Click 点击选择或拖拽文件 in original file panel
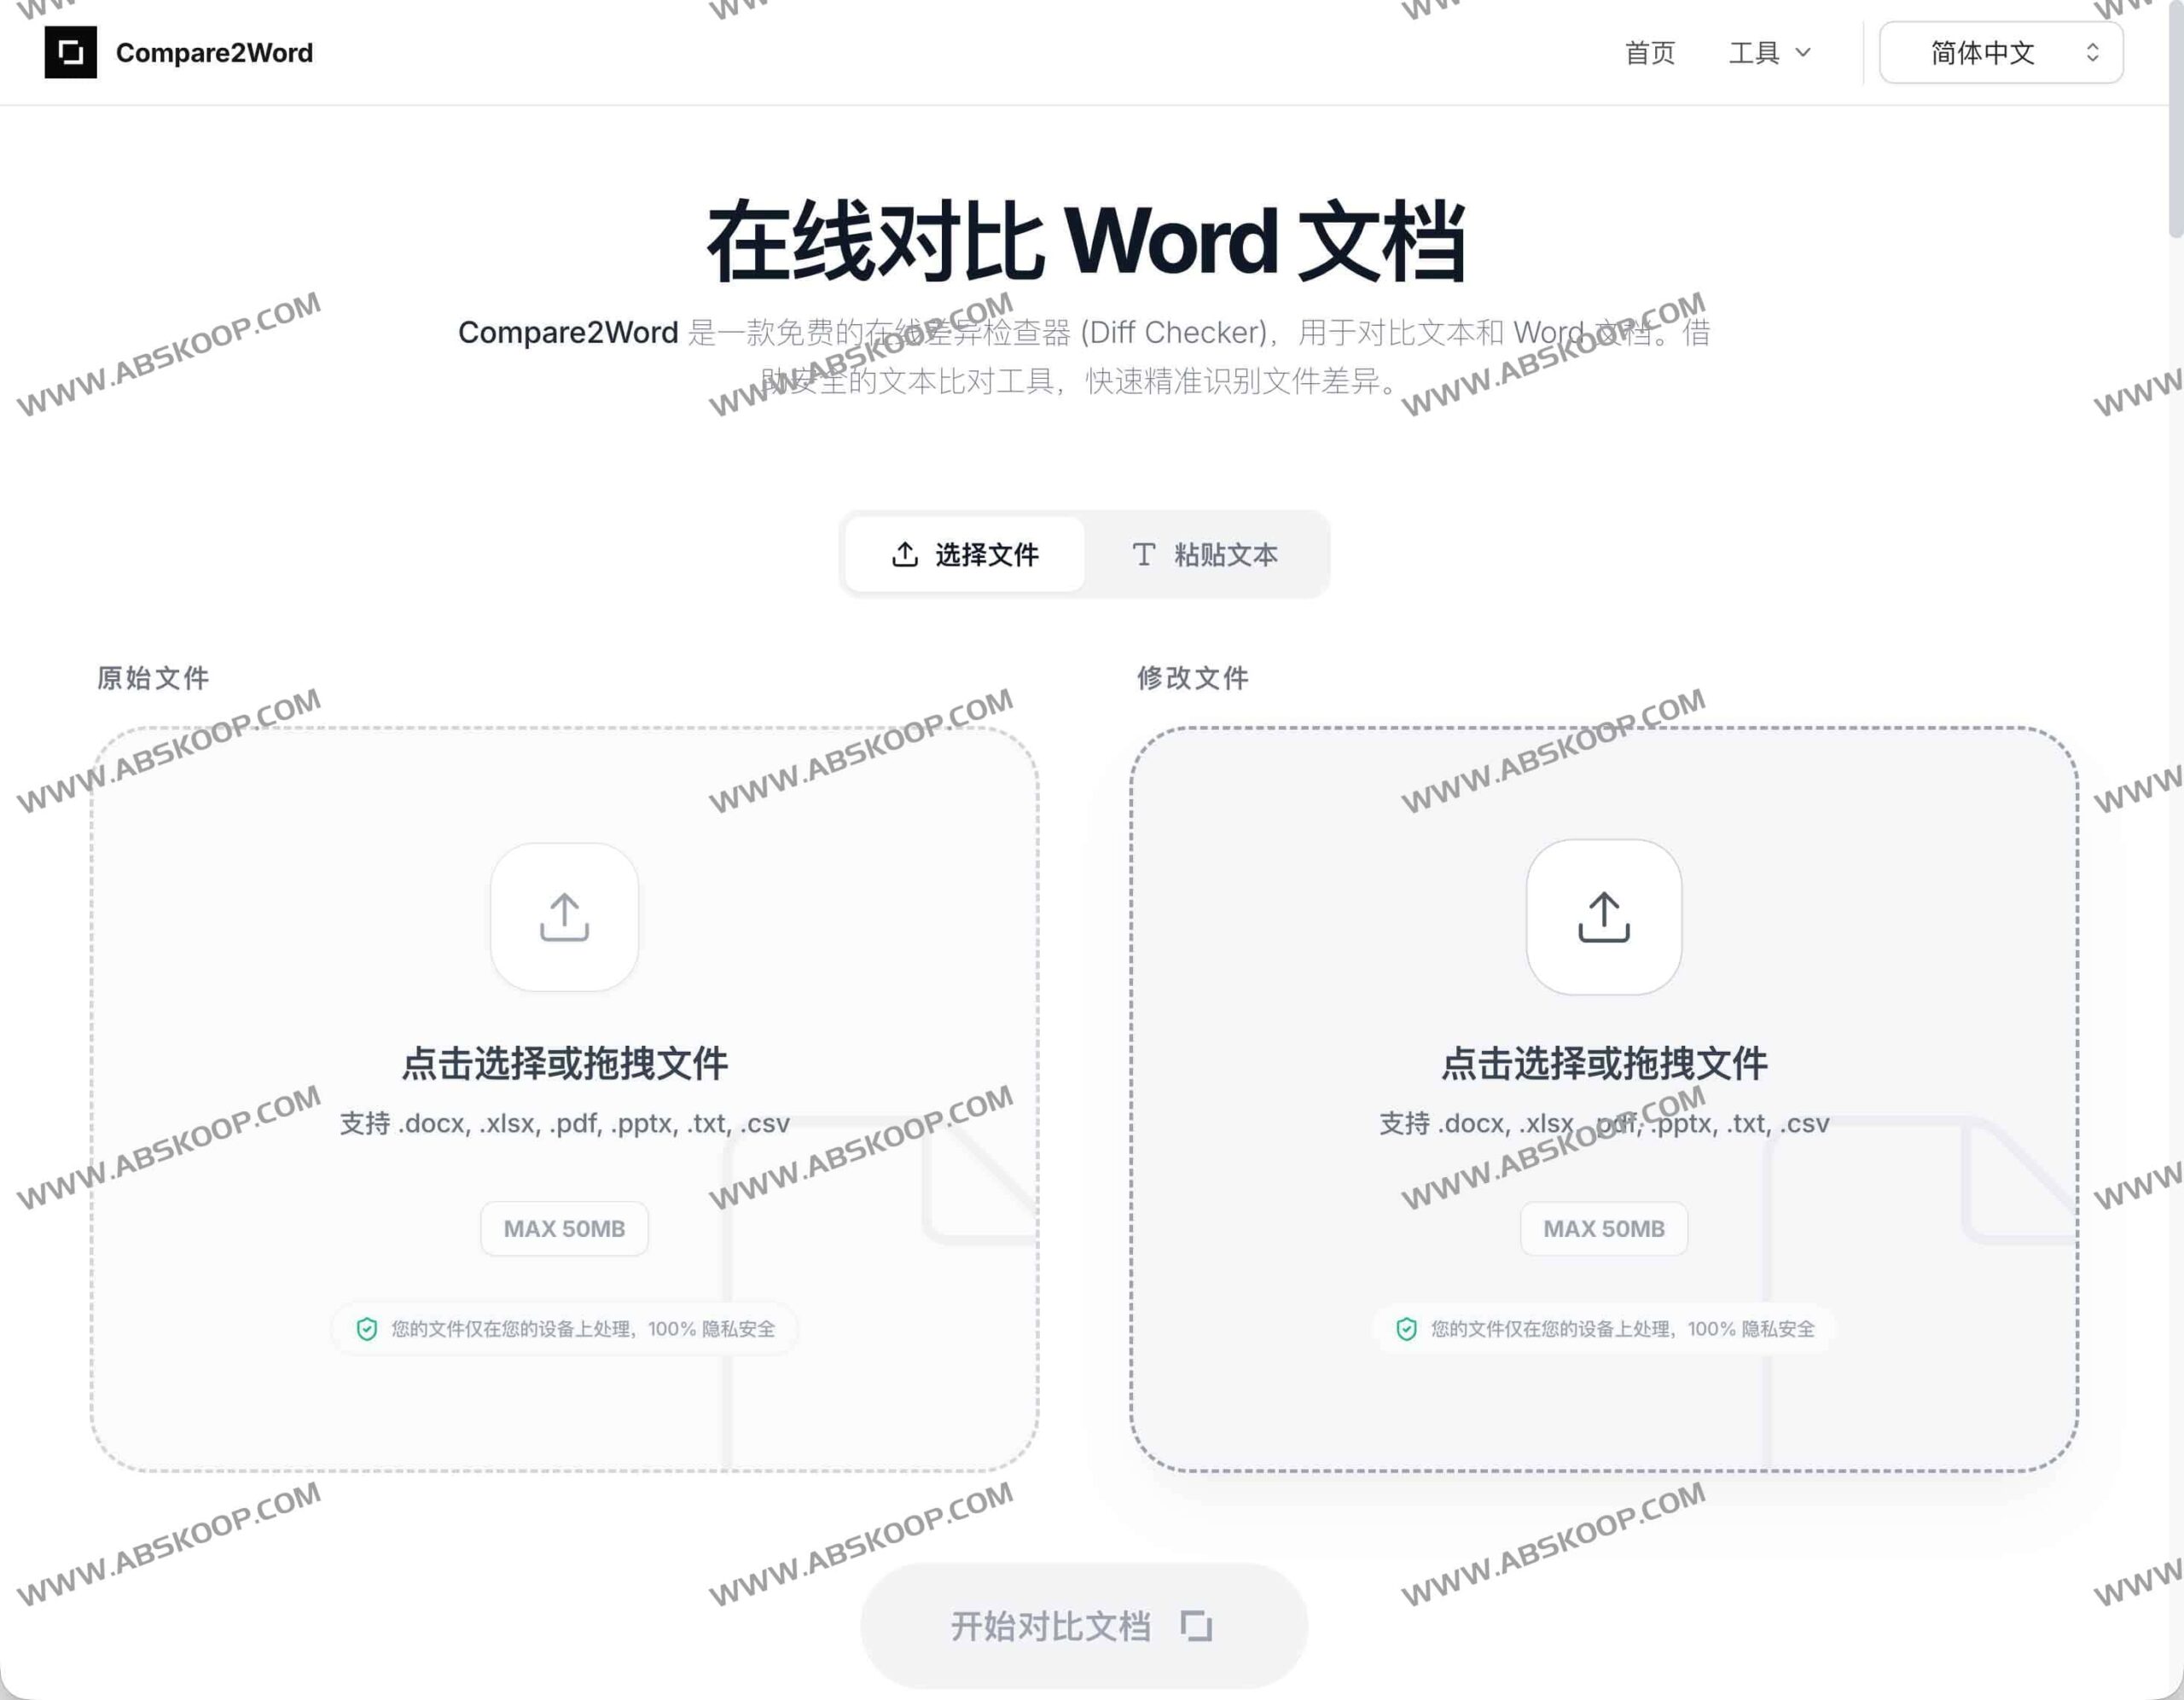This screenshot has width=2184, height=1700. [x=564, y=1064]
